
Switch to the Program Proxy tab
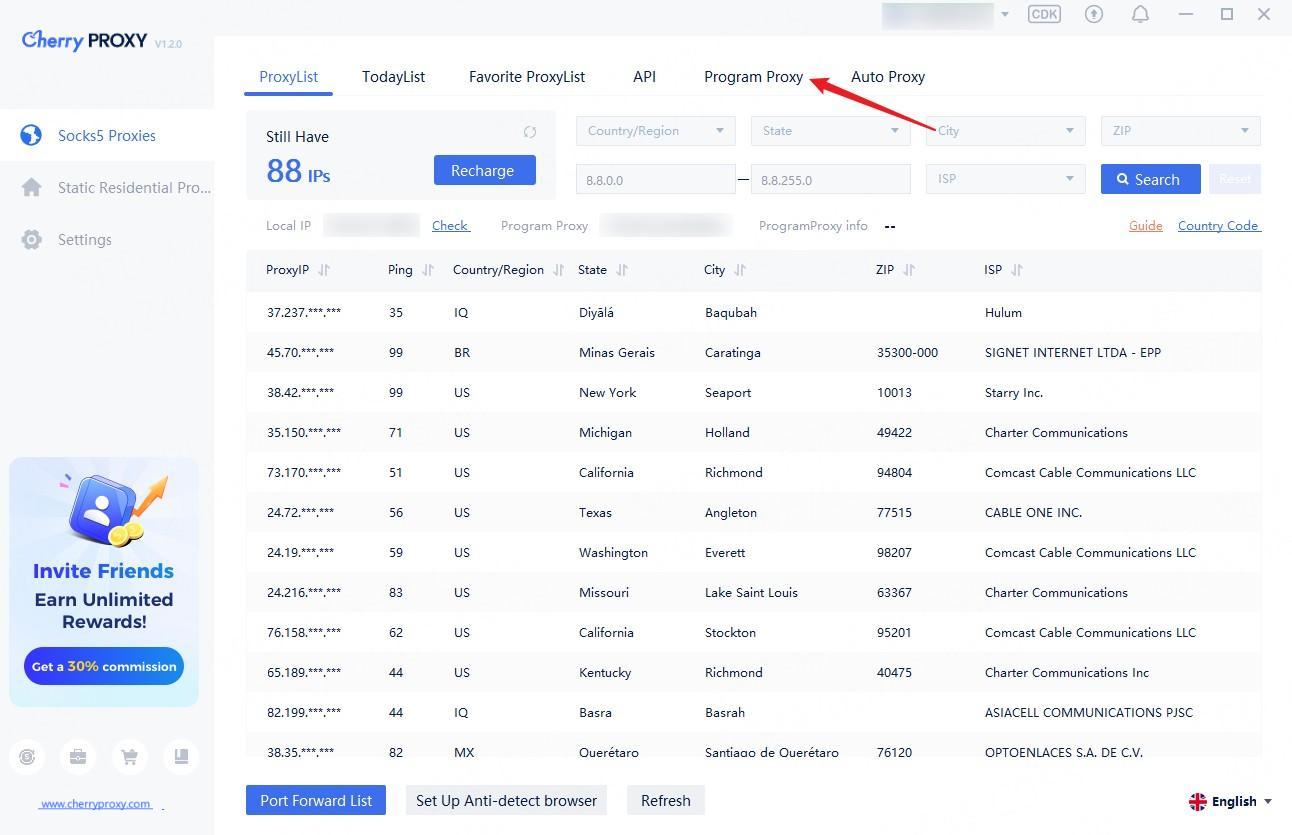click(753, 77)
